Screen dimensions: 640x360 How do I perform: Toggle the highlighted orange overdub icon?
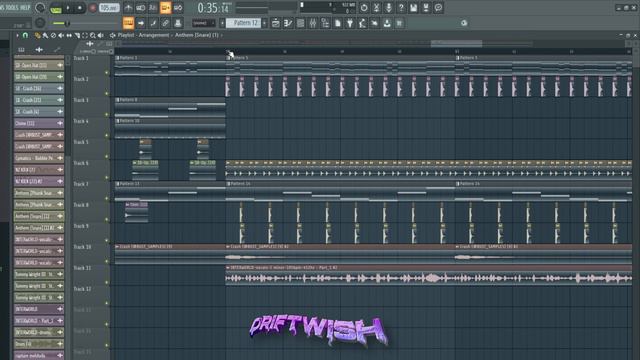coord(165,8)
